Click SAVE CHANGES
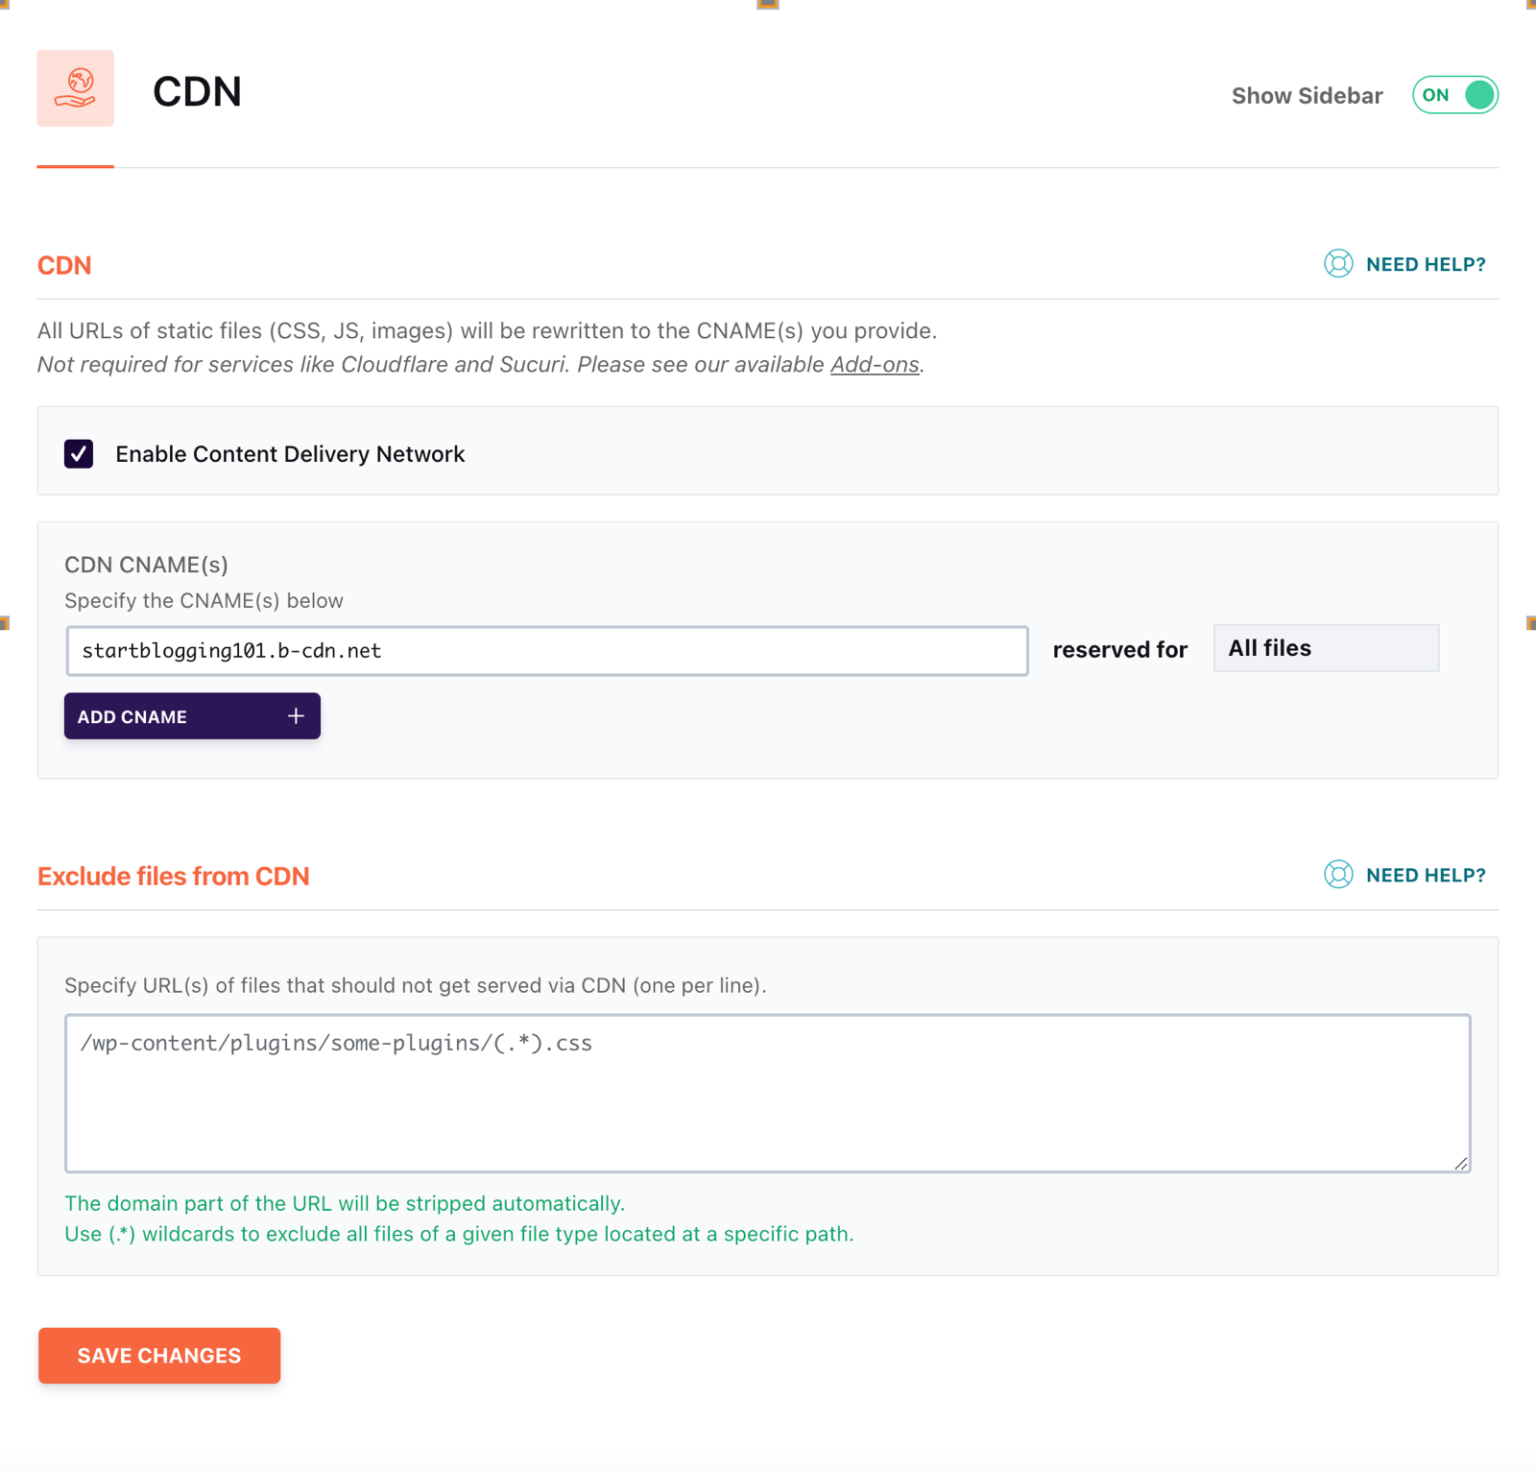The height and width of the screenshot is (1472, 1536). click(158, 1355)
